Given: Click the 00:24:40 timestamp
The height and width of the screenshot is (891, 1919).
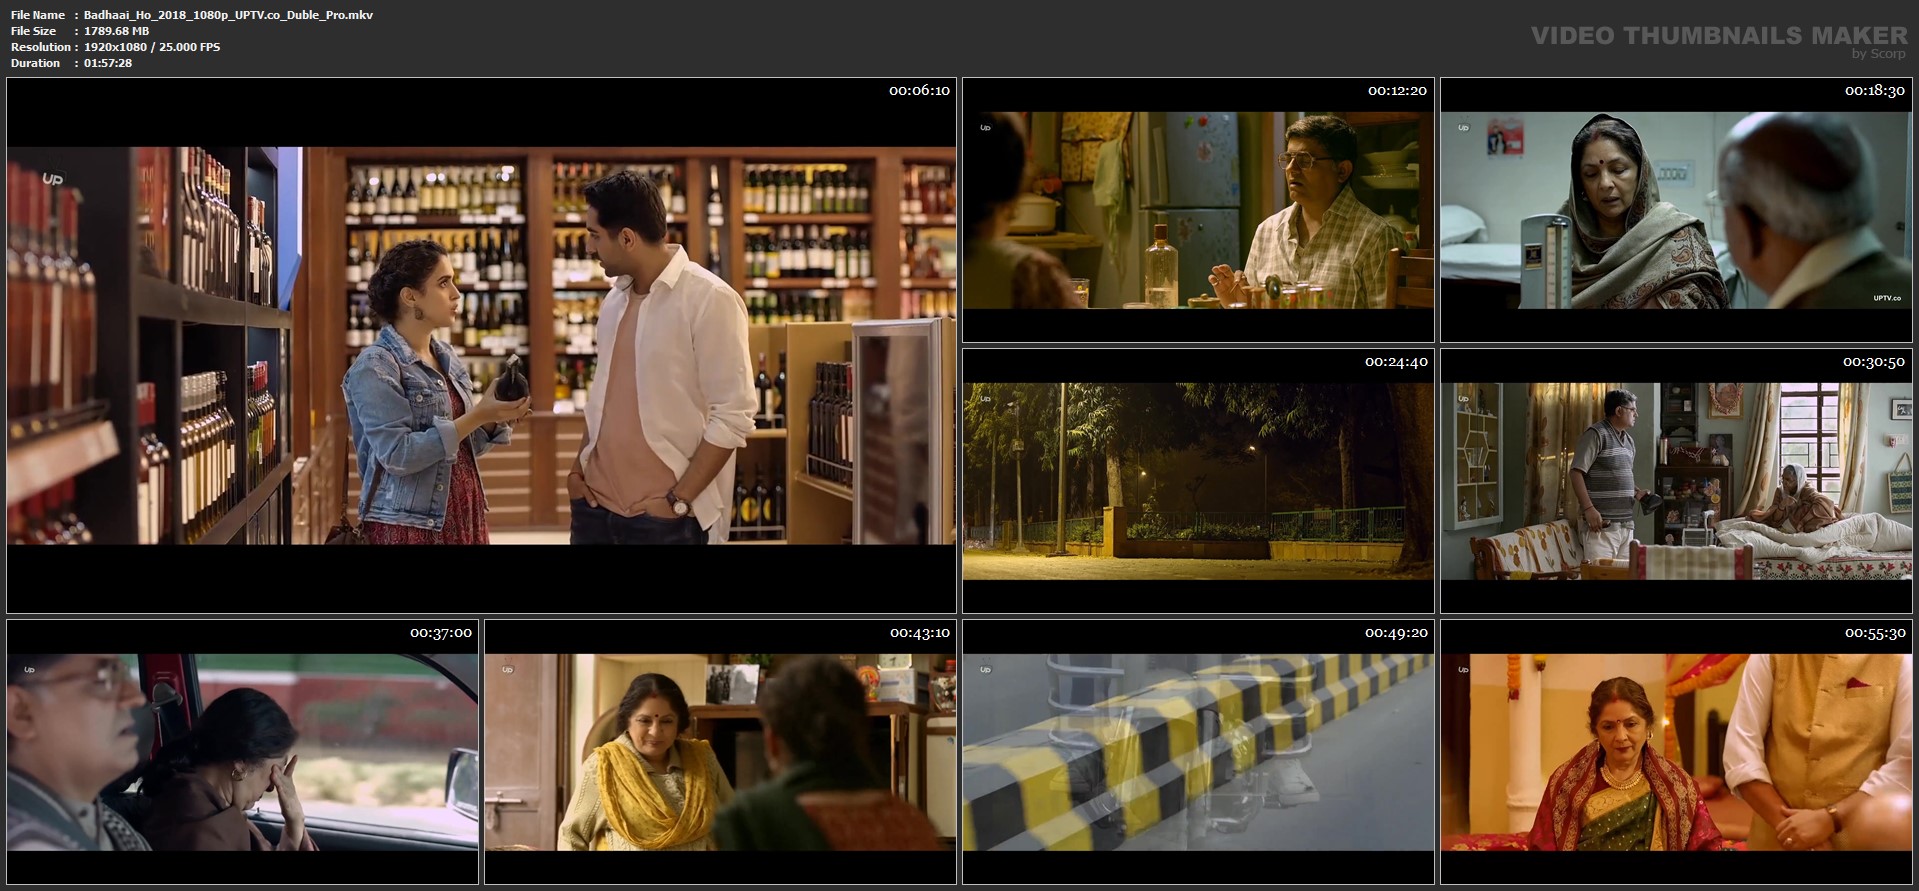Looking at the screenshot, I should coord(1396,362).
